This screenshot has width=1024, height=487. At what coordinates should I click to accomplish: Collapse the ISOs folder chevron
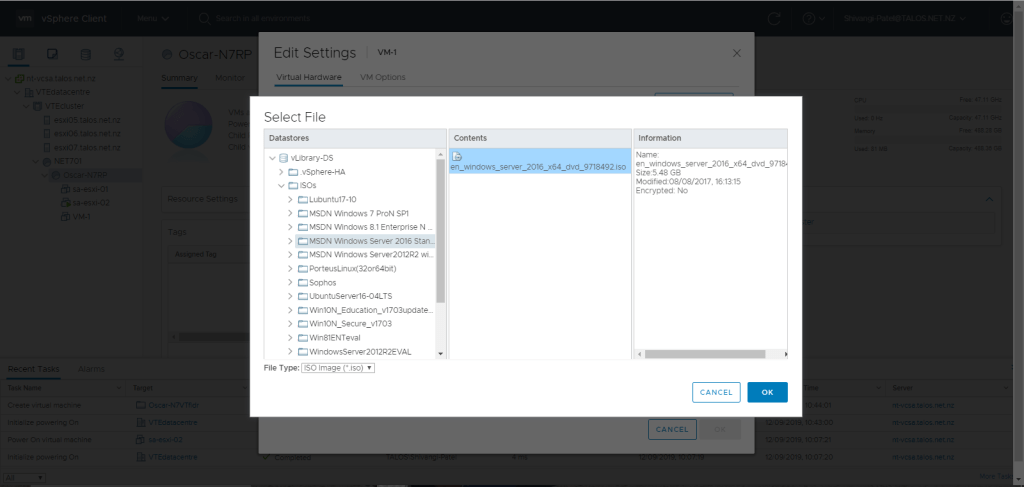coord(281,185)
